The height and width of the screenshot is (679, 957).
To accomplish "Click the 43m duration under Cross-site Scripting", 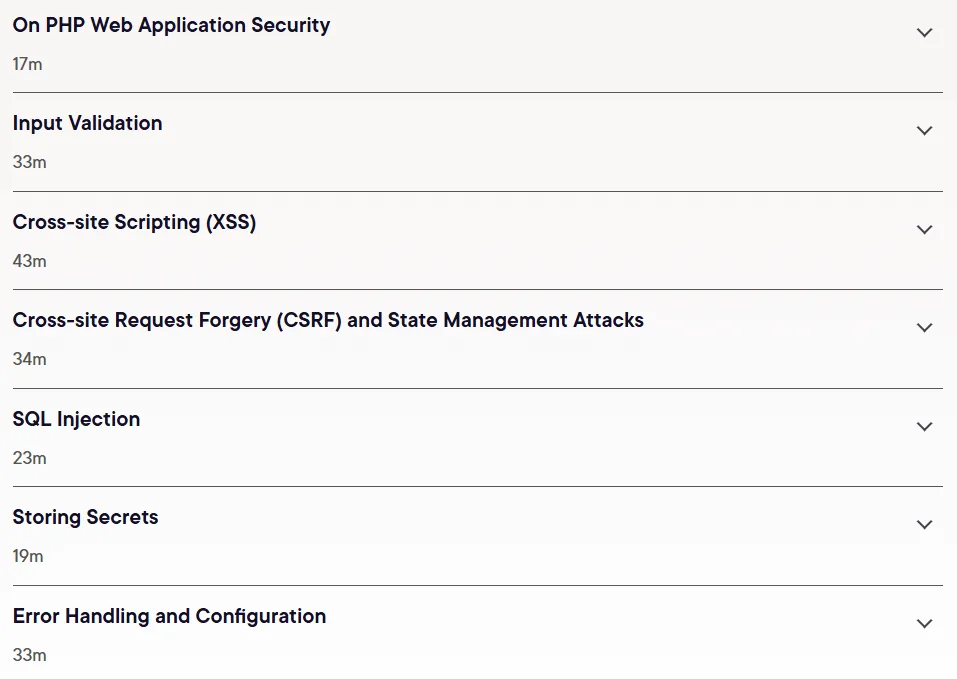I will tap(29, 261).
